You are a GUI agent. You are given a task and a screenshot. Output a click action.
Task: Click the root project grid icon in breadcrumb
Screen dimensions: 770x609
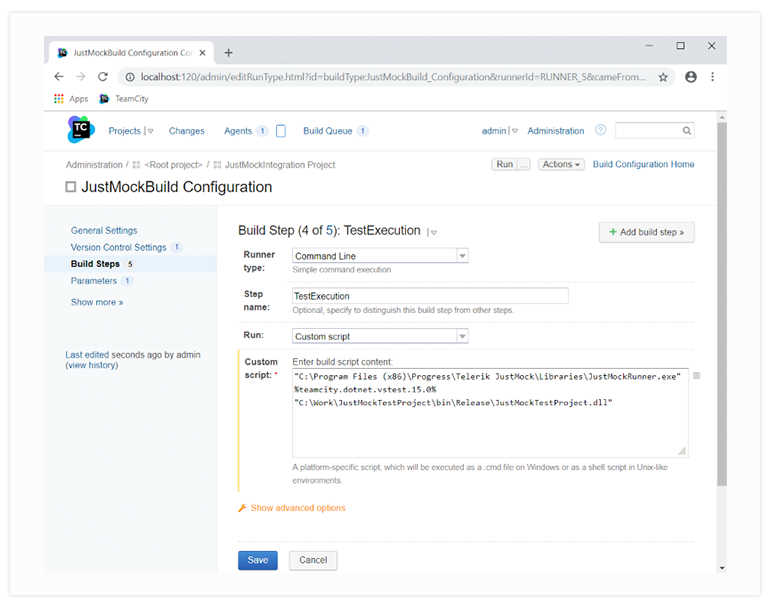click(137, 165)
